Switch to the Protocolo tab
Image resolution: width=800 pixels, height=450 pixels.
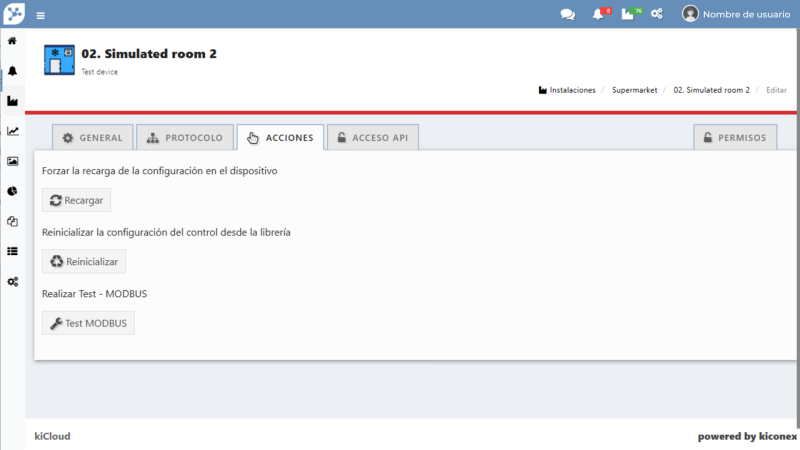(185, 138)
